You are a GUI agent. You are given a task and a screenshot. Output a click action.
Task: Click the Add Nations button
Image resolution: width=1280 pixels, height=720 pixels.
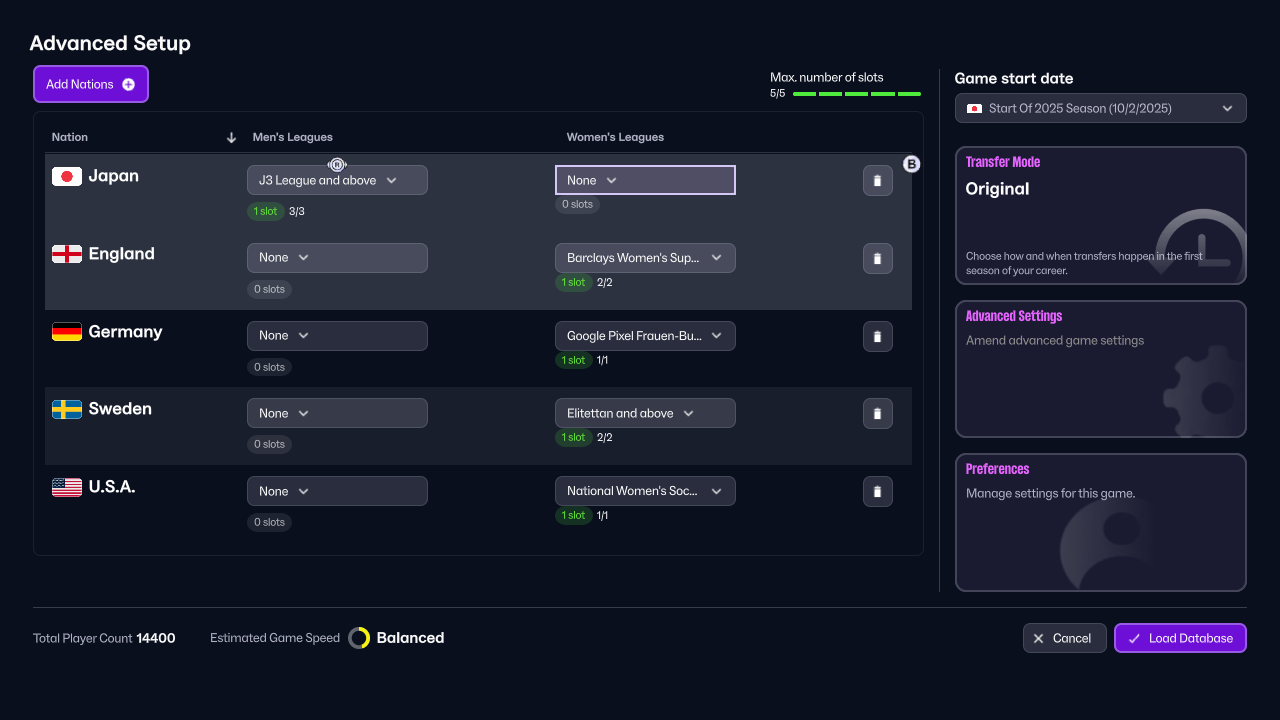coord(91,84)
